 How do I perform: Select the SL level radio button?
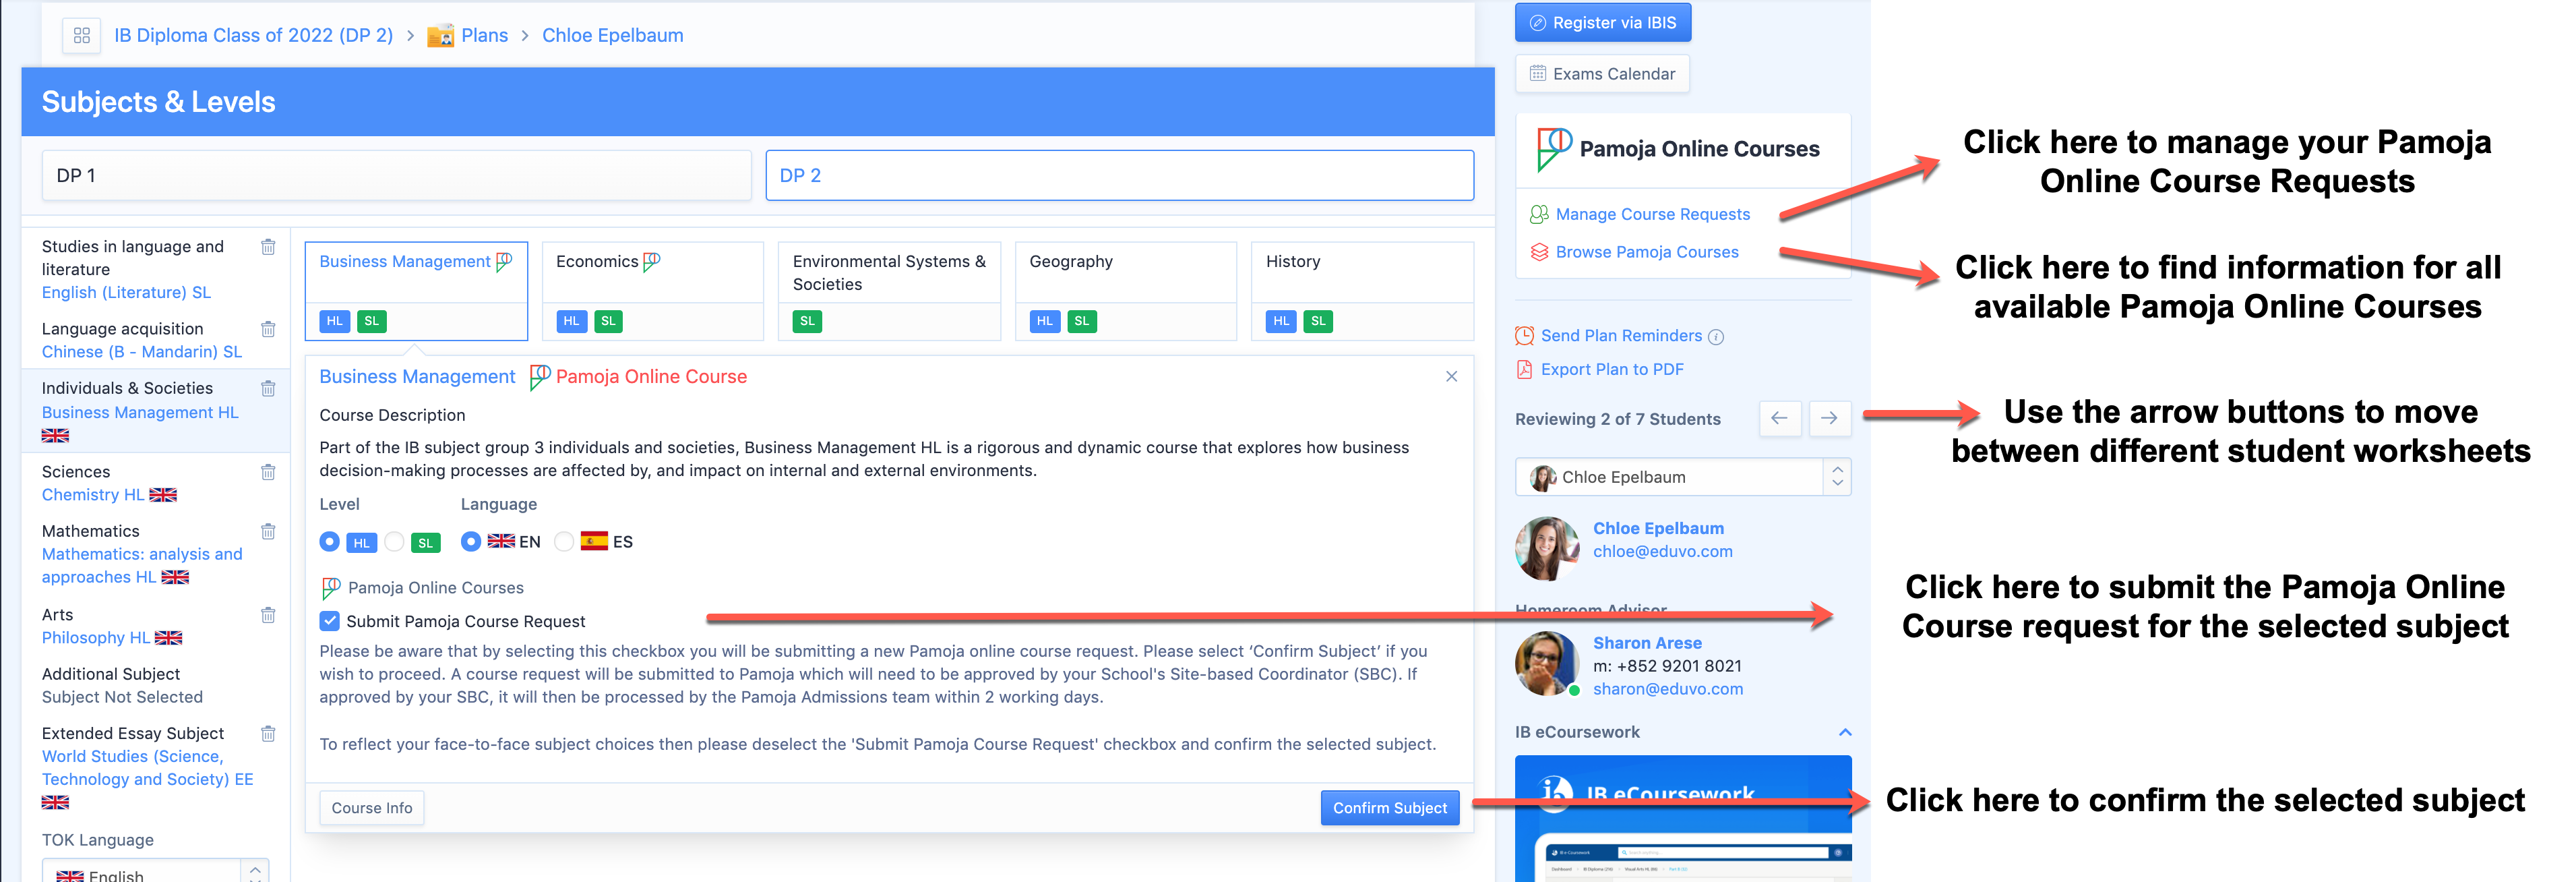pos(395,542)
